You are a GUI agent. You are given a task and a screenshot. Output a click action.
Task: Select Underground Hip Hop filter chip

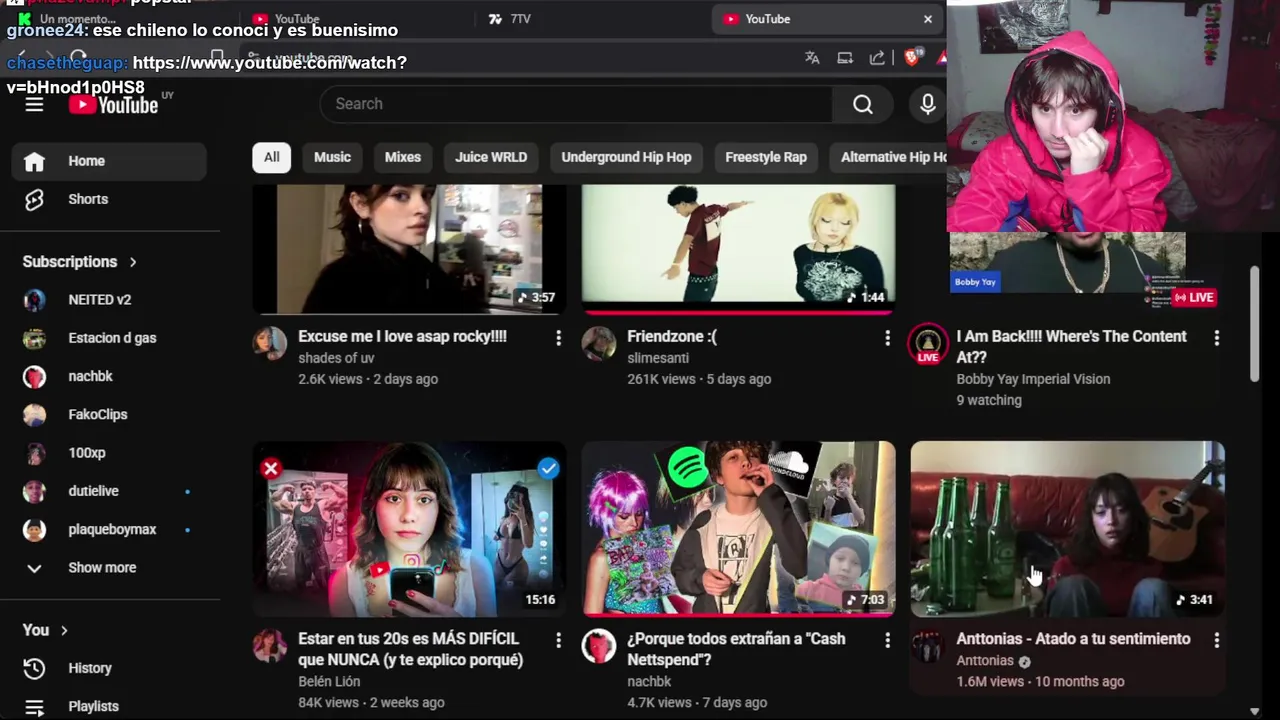[626, 157]
